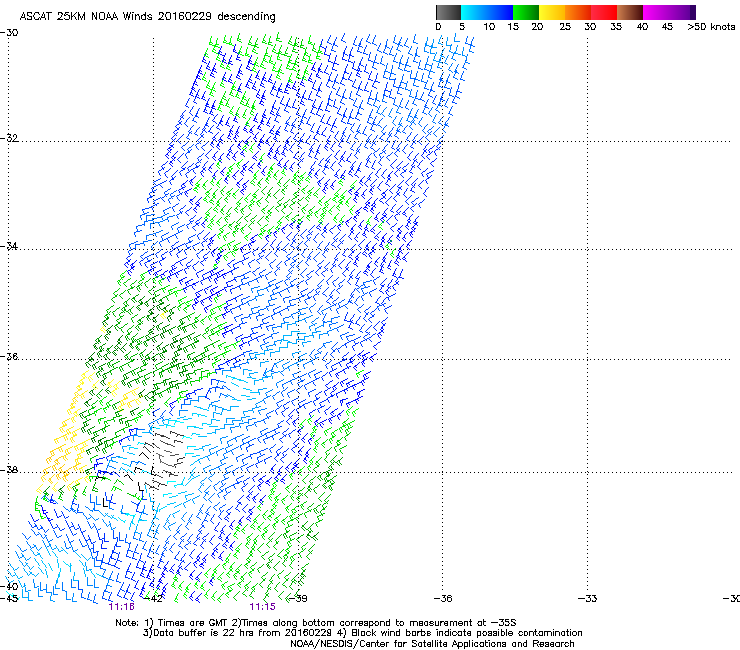The height and width of the screenshot is (650, 740).
Task: Select the orange 25-30 knots color bar segment
Action: click(x=578, y=12)
